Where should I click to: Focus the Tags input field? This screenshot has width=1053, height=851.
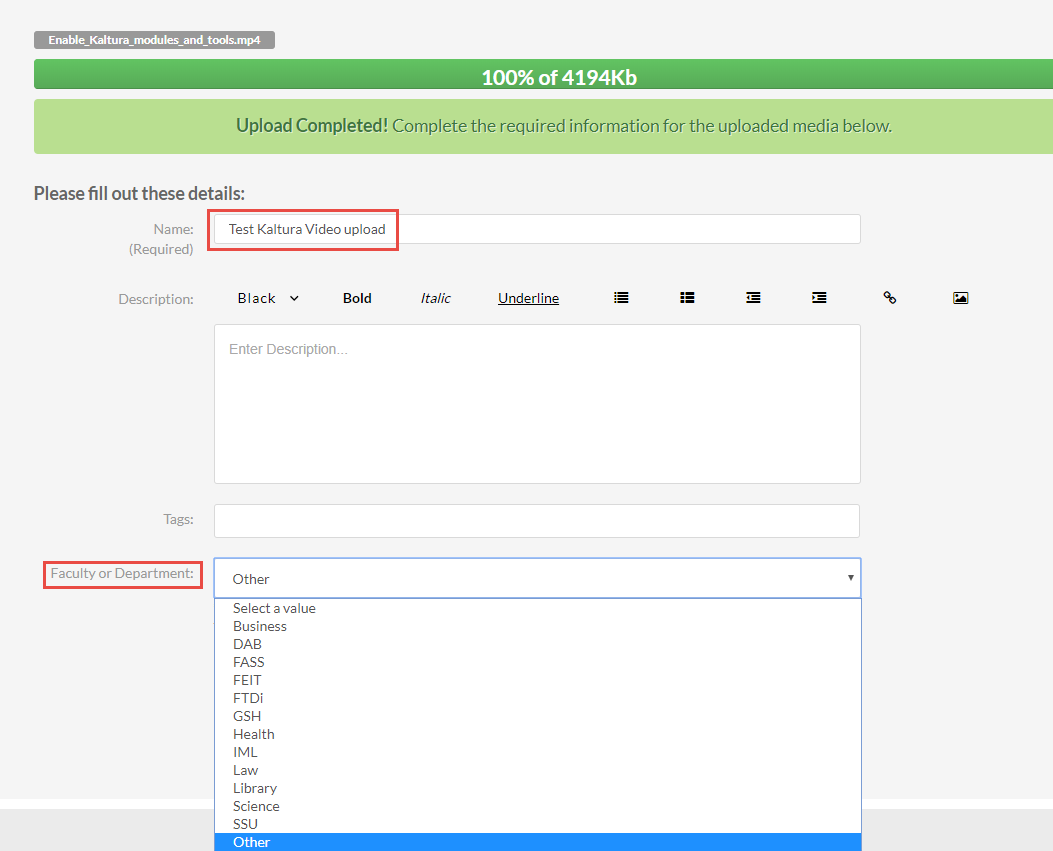536,520
